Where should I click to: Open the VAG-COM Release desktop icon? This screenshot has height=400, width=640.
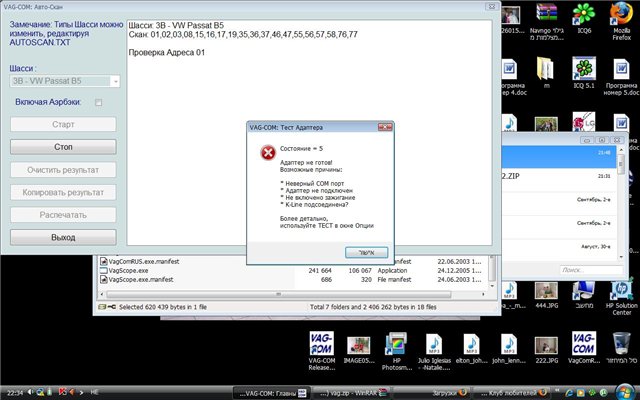[x=322, y=351]
